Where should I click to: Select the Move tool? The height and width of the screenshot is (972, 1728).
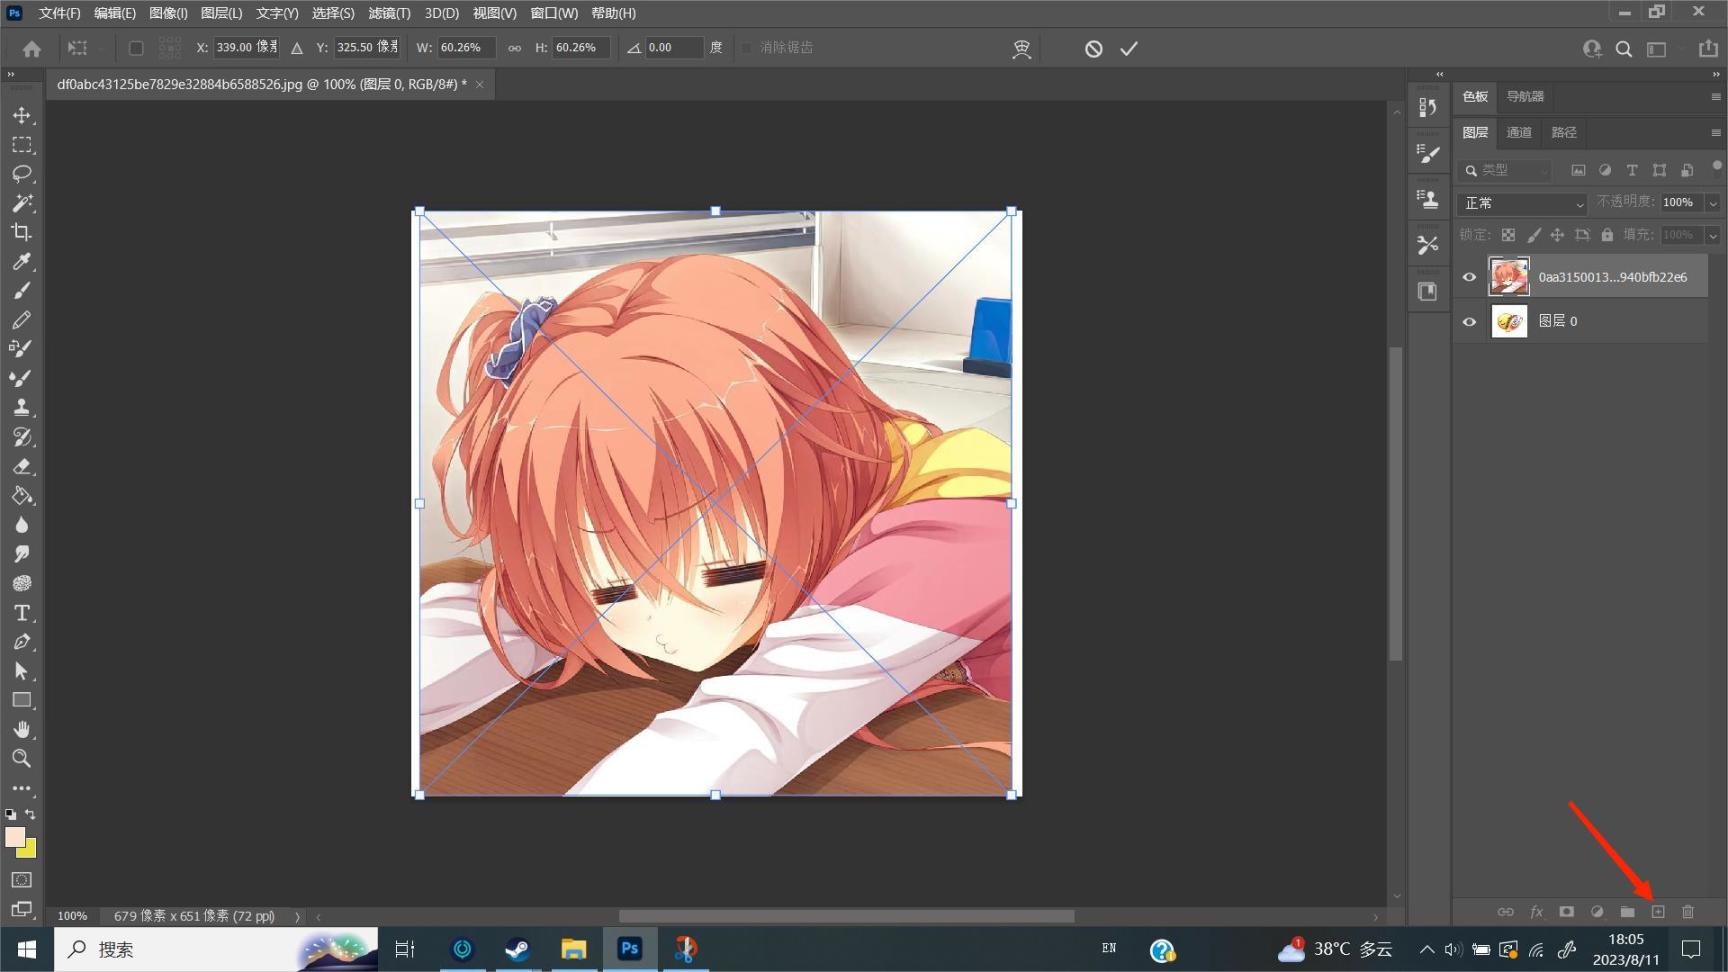pos(22,116)
